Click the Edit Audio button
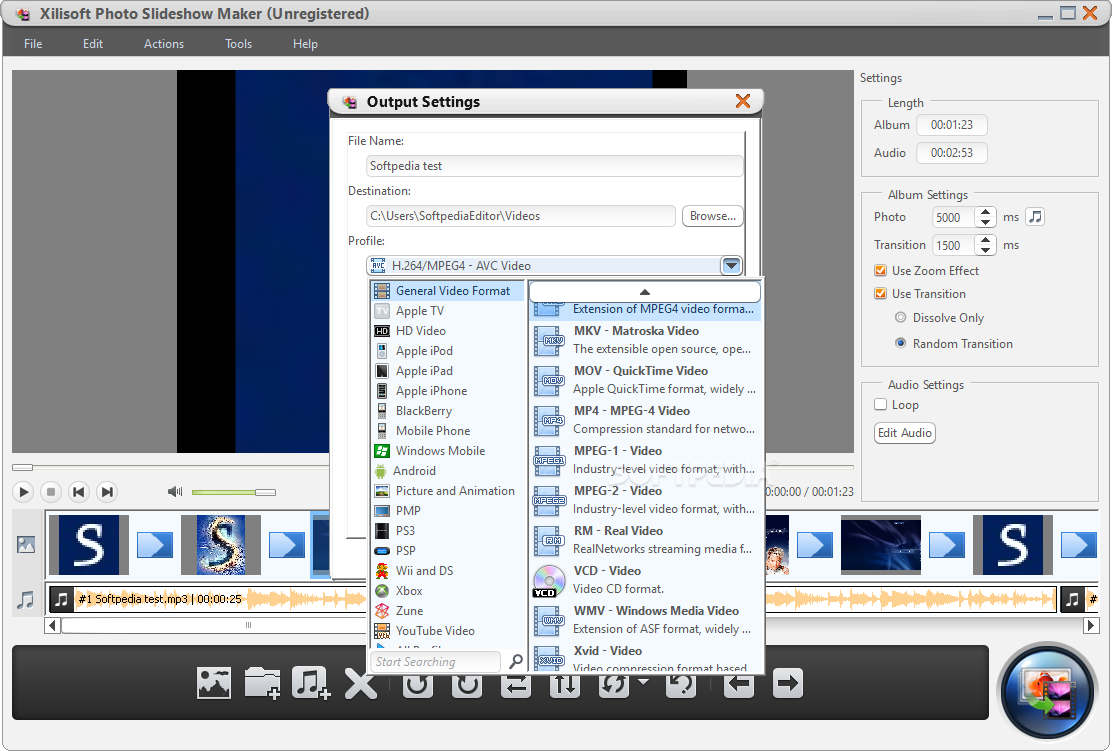Screen dimensions: 1112x751 905,433
